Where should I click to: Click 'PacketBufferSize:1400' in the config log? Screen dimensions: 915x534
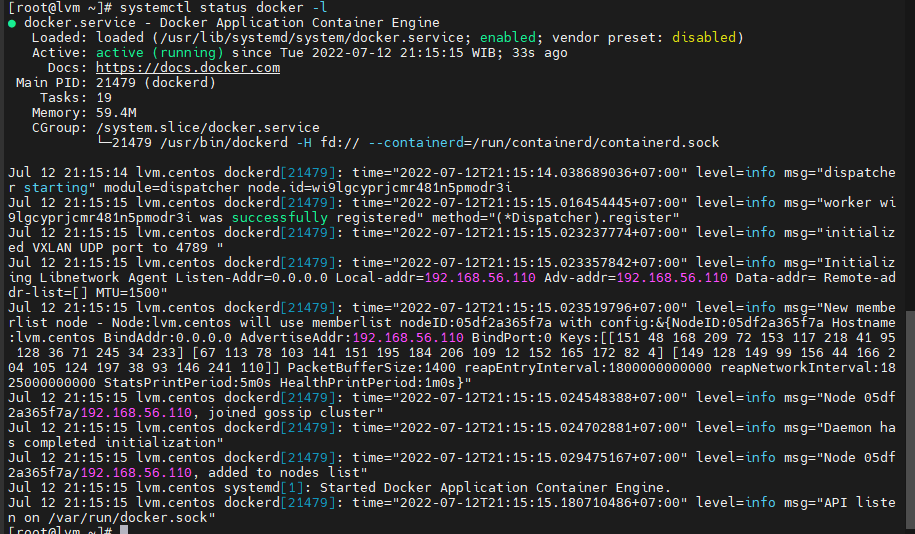click(x=372, y=368)
